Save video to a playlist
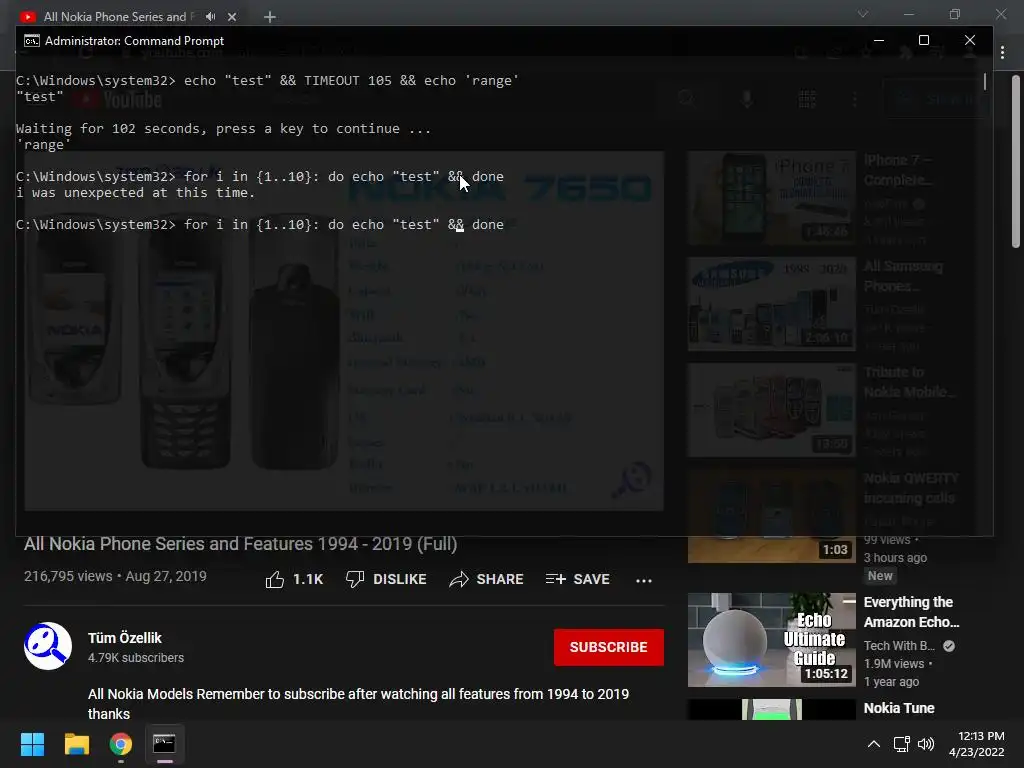The width and height of the screenshot is (1024, 768). click(577, 579)
